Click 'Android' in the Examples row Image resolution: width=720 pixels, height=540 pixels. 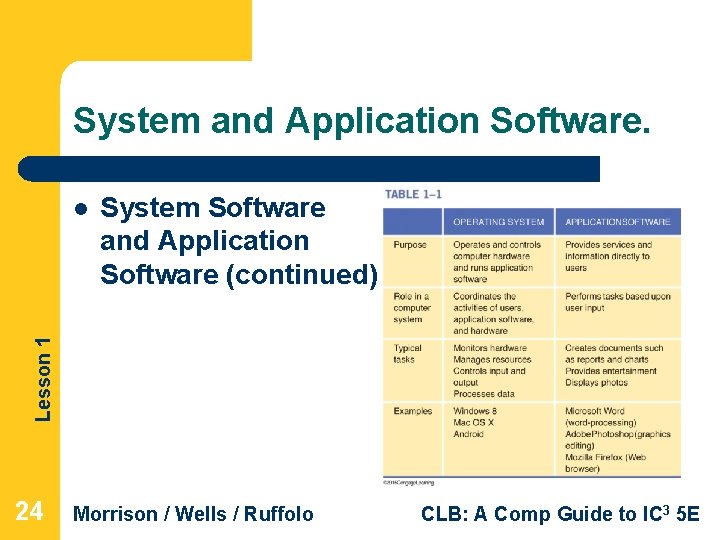tap(468, 434)
